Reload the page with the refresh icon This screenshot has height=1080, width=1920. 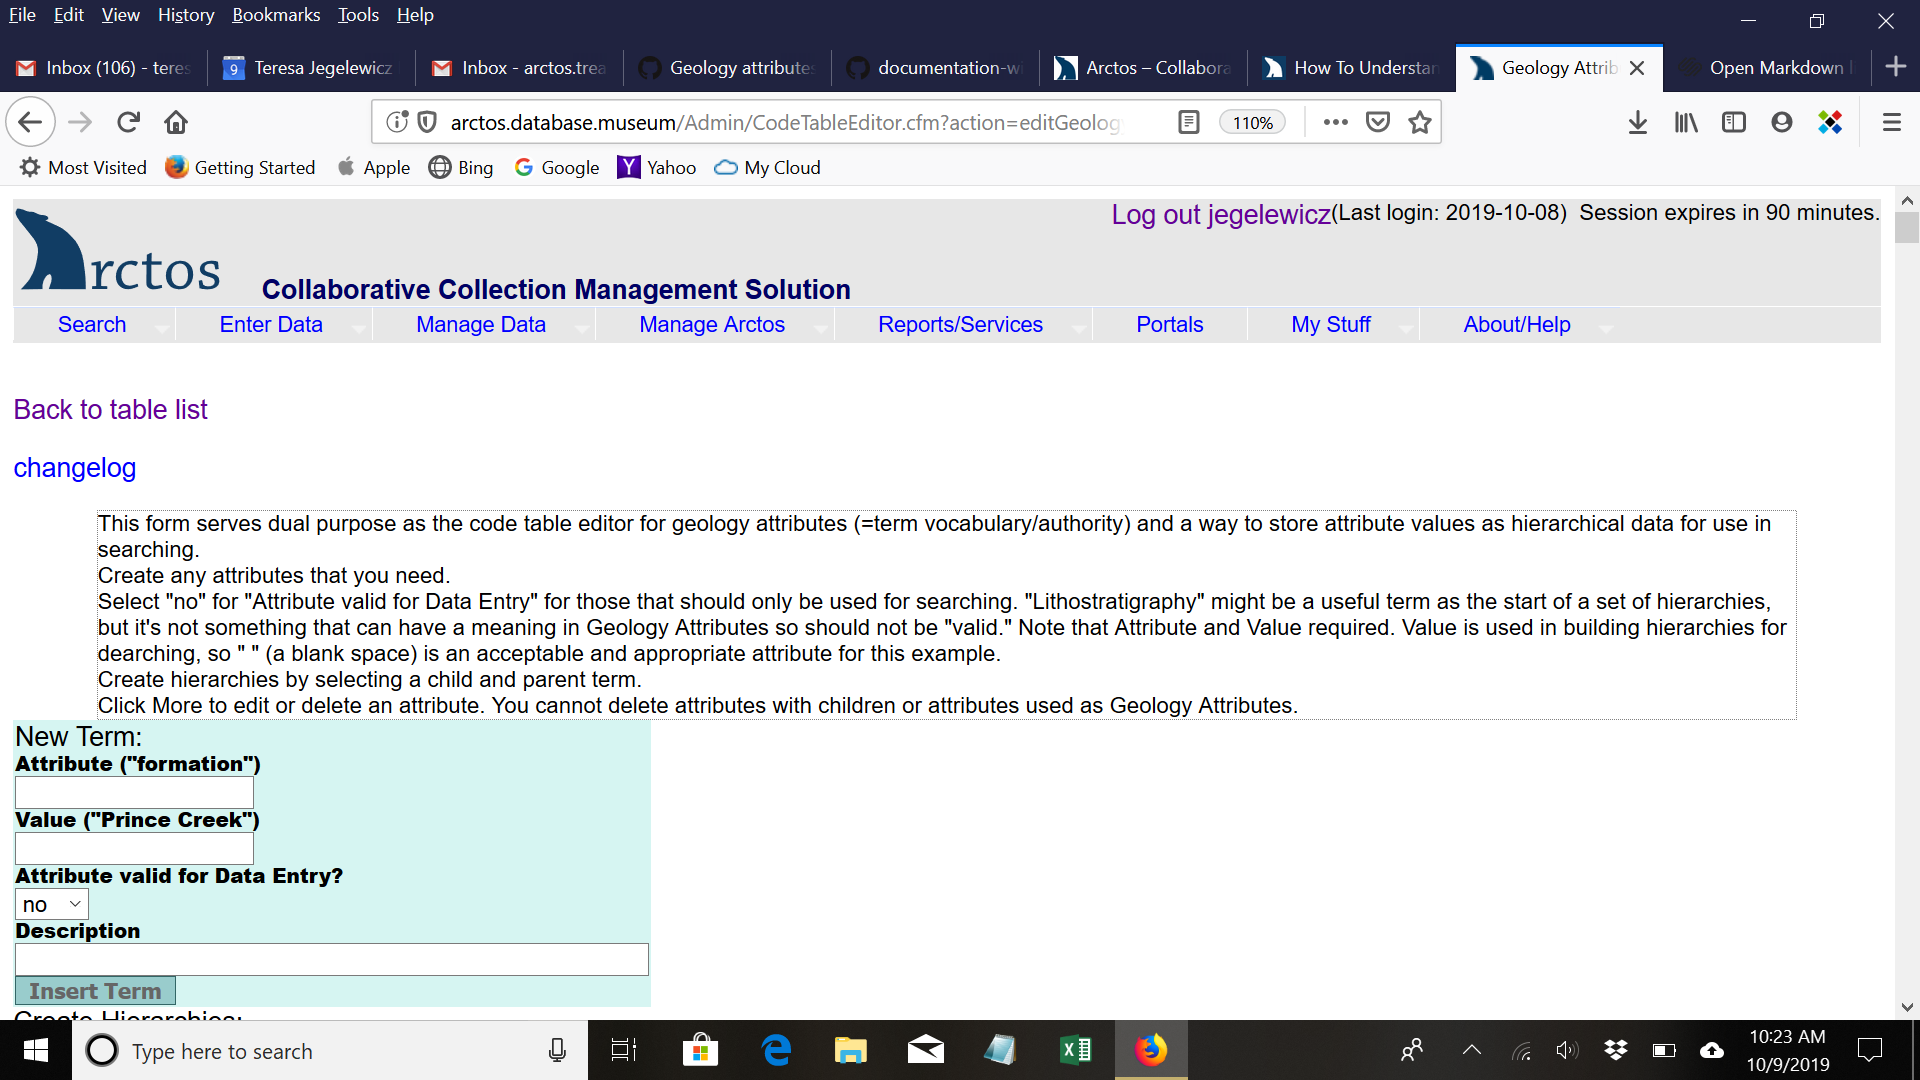click(x=128, y=122)
